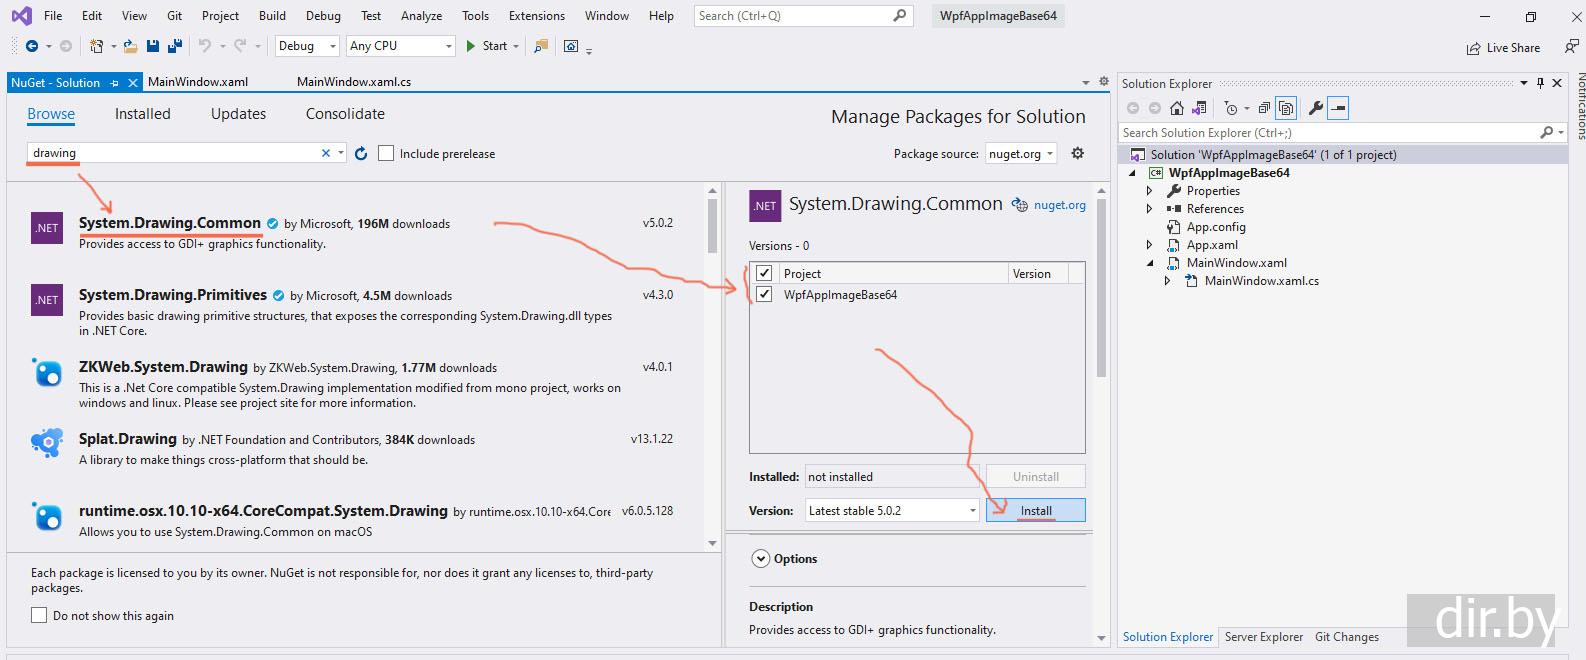The width and height of the screenshot is (1586, 660).
Task: Clear the drawing search text with X
Action: pyautogui.click(x=325, y=153)
